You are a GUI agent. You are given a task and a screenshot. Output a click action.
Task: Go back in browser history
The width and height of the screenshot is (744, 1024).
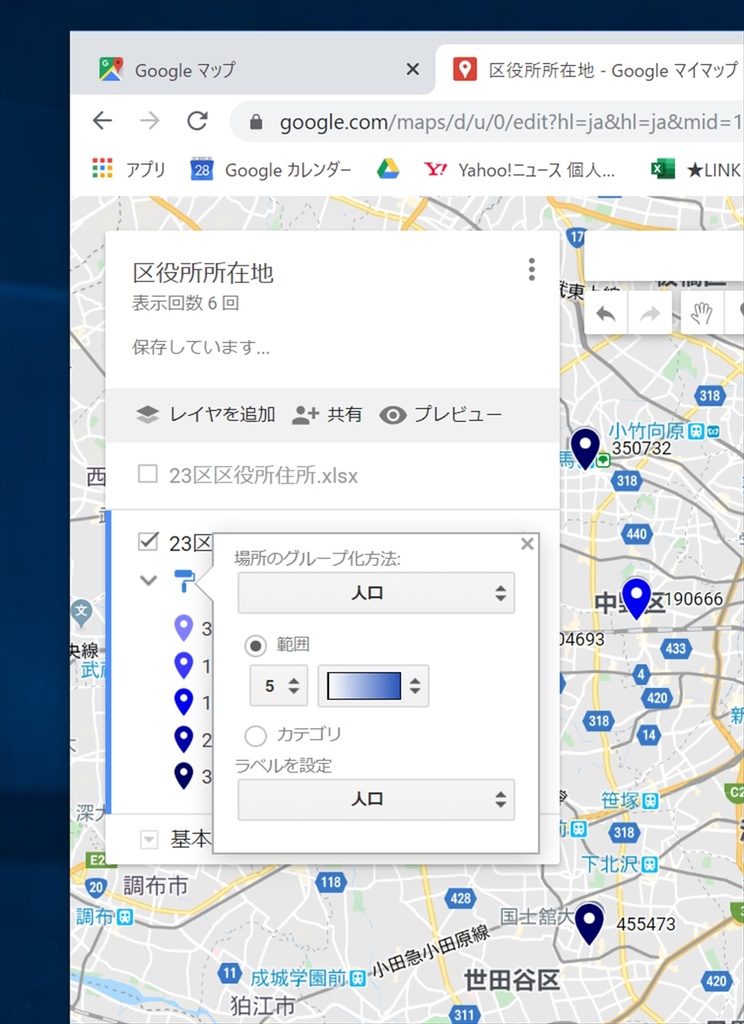click(103, 121)
